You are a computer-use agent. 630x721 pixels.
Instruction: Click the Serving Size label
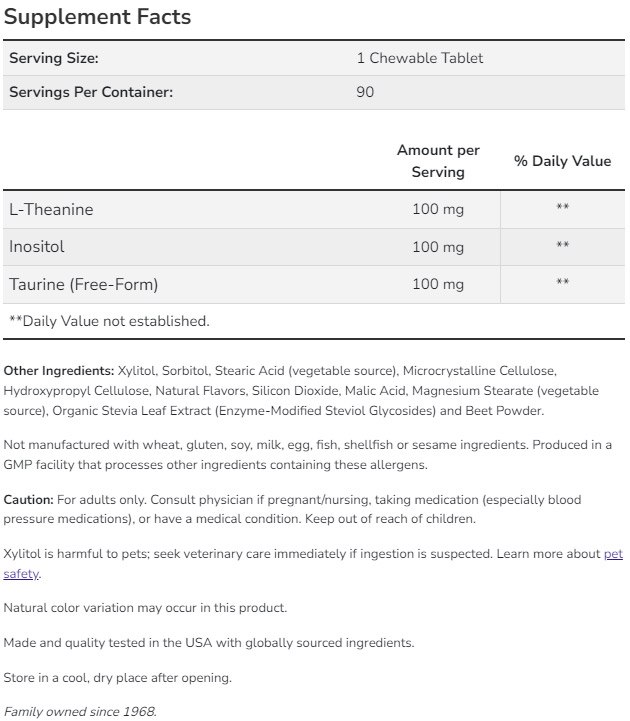coord(54,58)
